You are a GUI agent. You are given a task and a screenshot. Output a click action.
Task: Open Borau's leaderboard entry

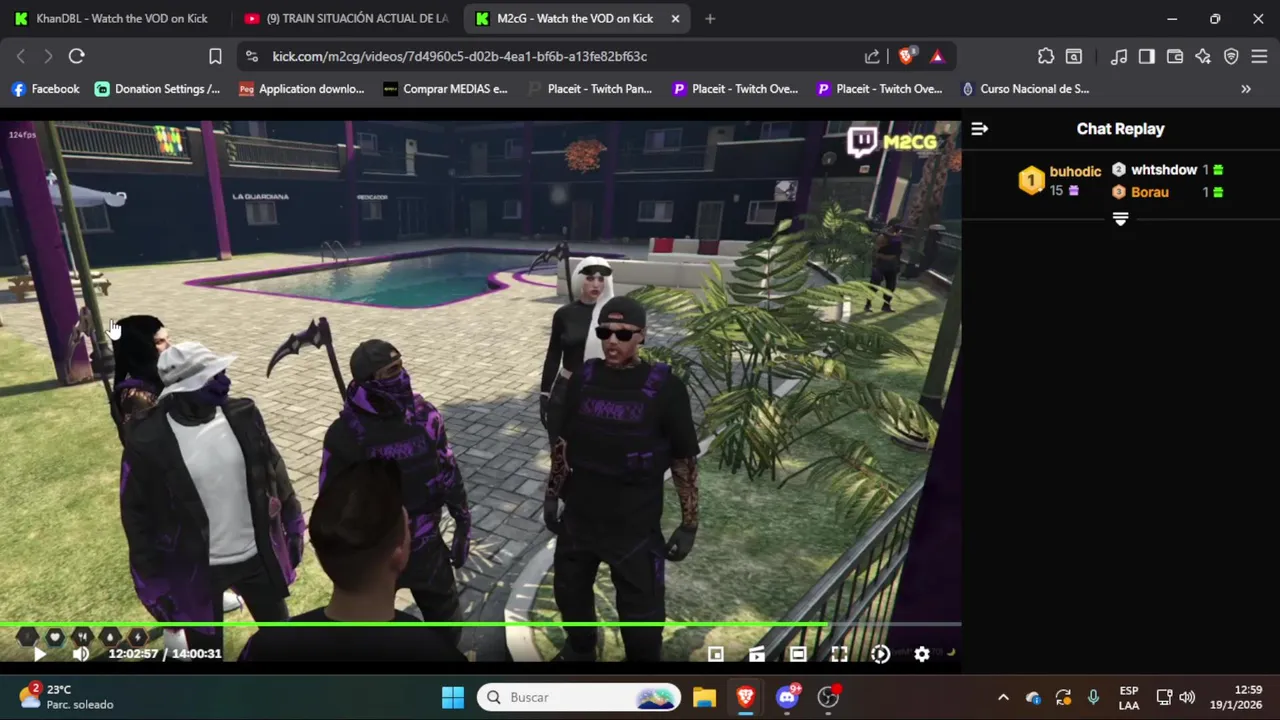[1168, 192]
